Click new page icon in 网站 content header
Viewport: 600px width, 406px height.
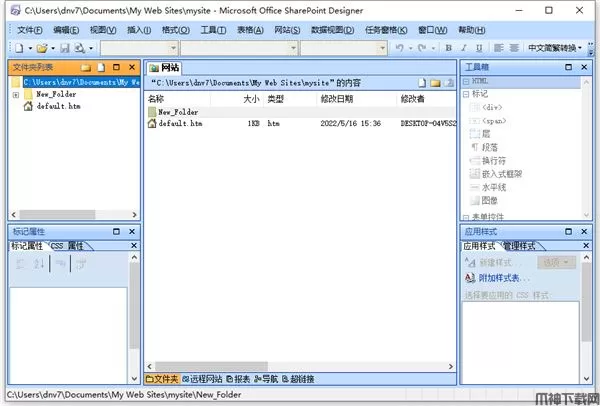click(422, 83)
